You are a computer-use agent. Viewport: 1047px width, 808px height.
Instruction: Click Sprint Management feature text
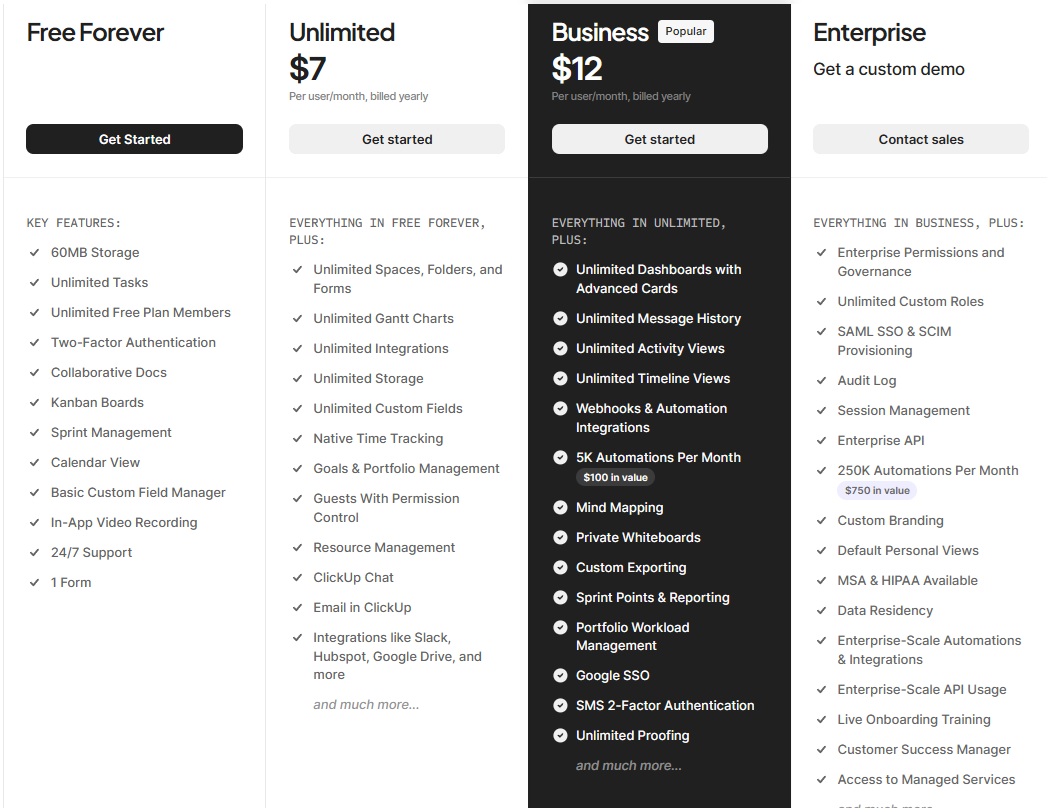click(111, 433)
